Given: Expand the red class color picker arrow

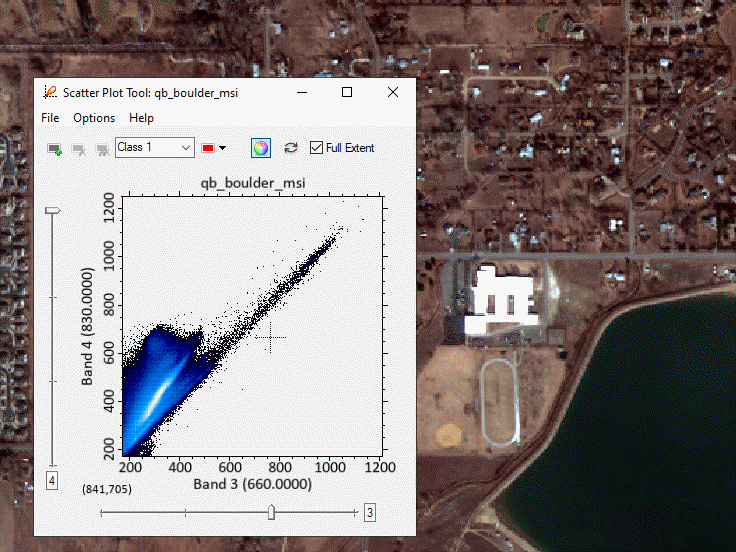Looking at the screenshot, I should point(223,148).
